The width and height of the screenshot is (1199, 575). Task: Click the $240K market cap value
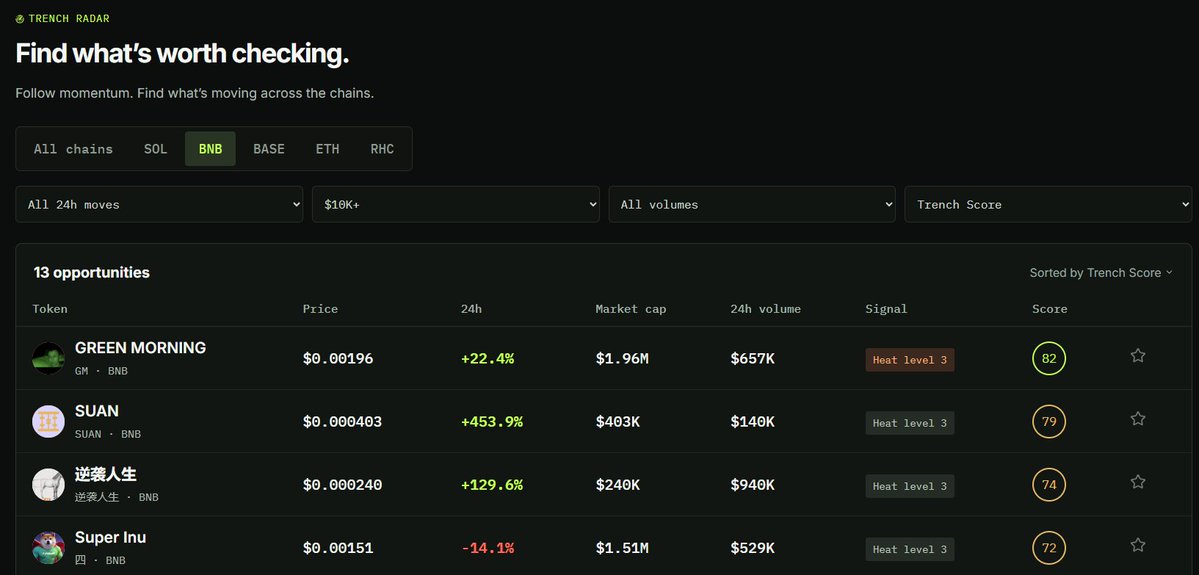(618, 485)
